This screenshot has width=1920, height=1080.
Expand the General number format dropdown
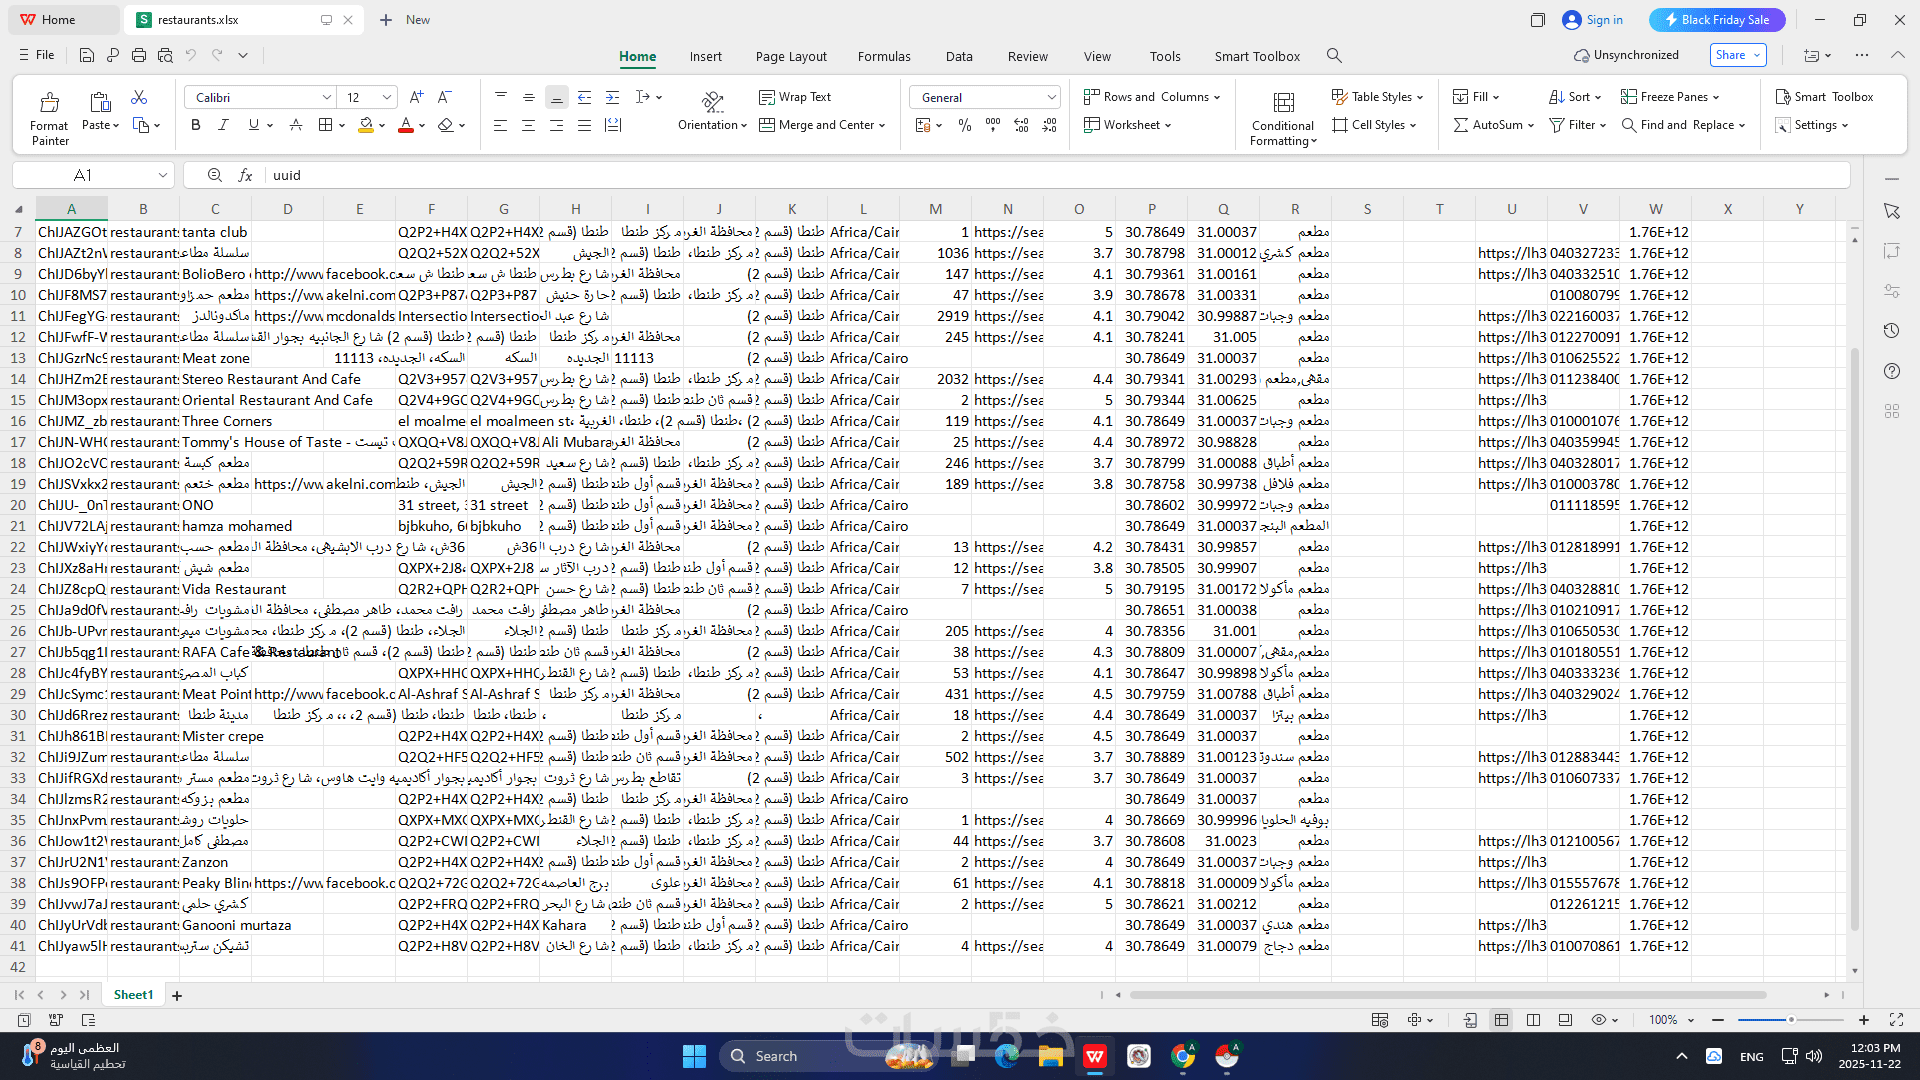(1051, 97)
